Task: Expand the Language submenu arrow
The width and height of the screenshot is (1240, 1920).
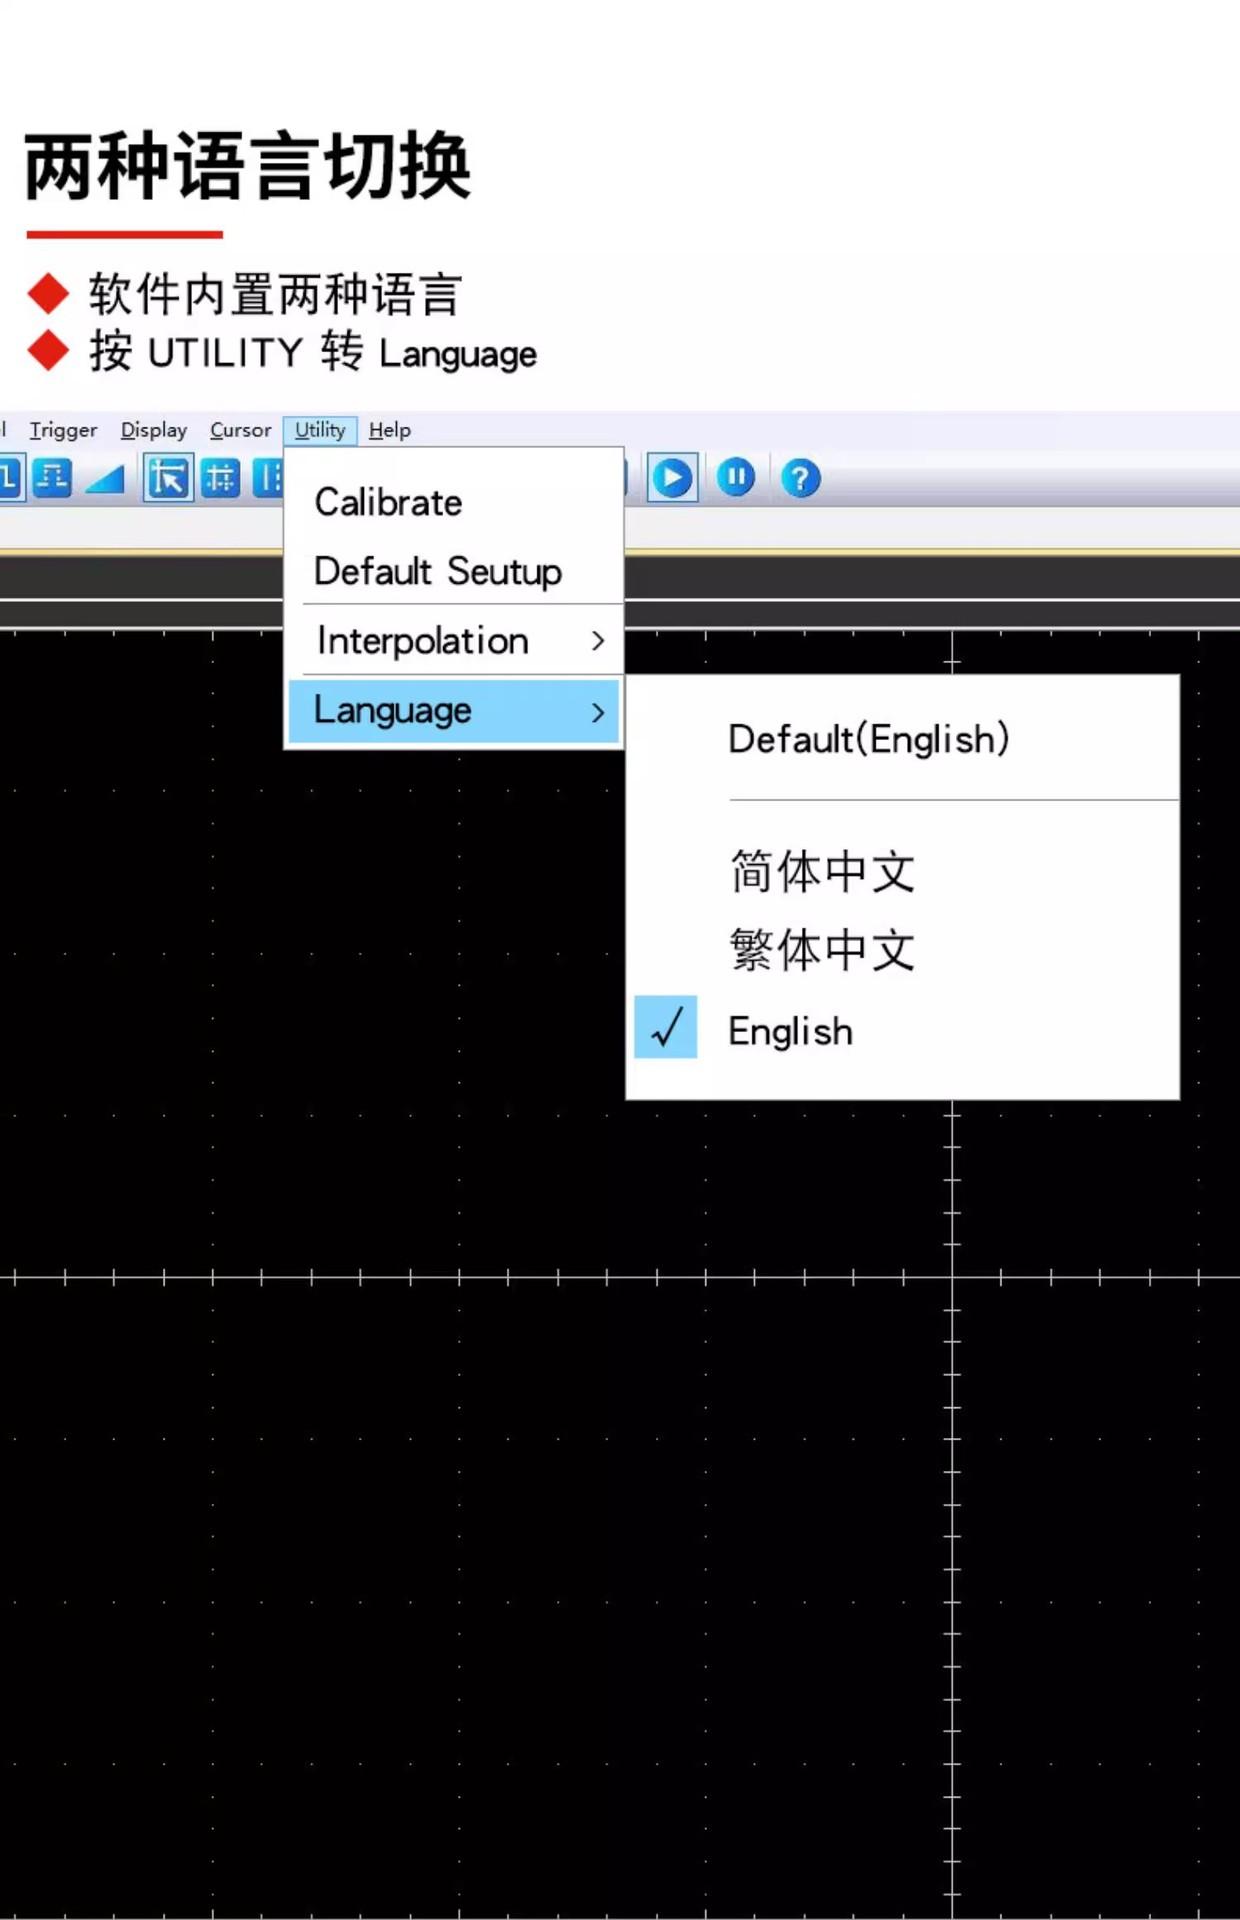Action: (597, 712)
